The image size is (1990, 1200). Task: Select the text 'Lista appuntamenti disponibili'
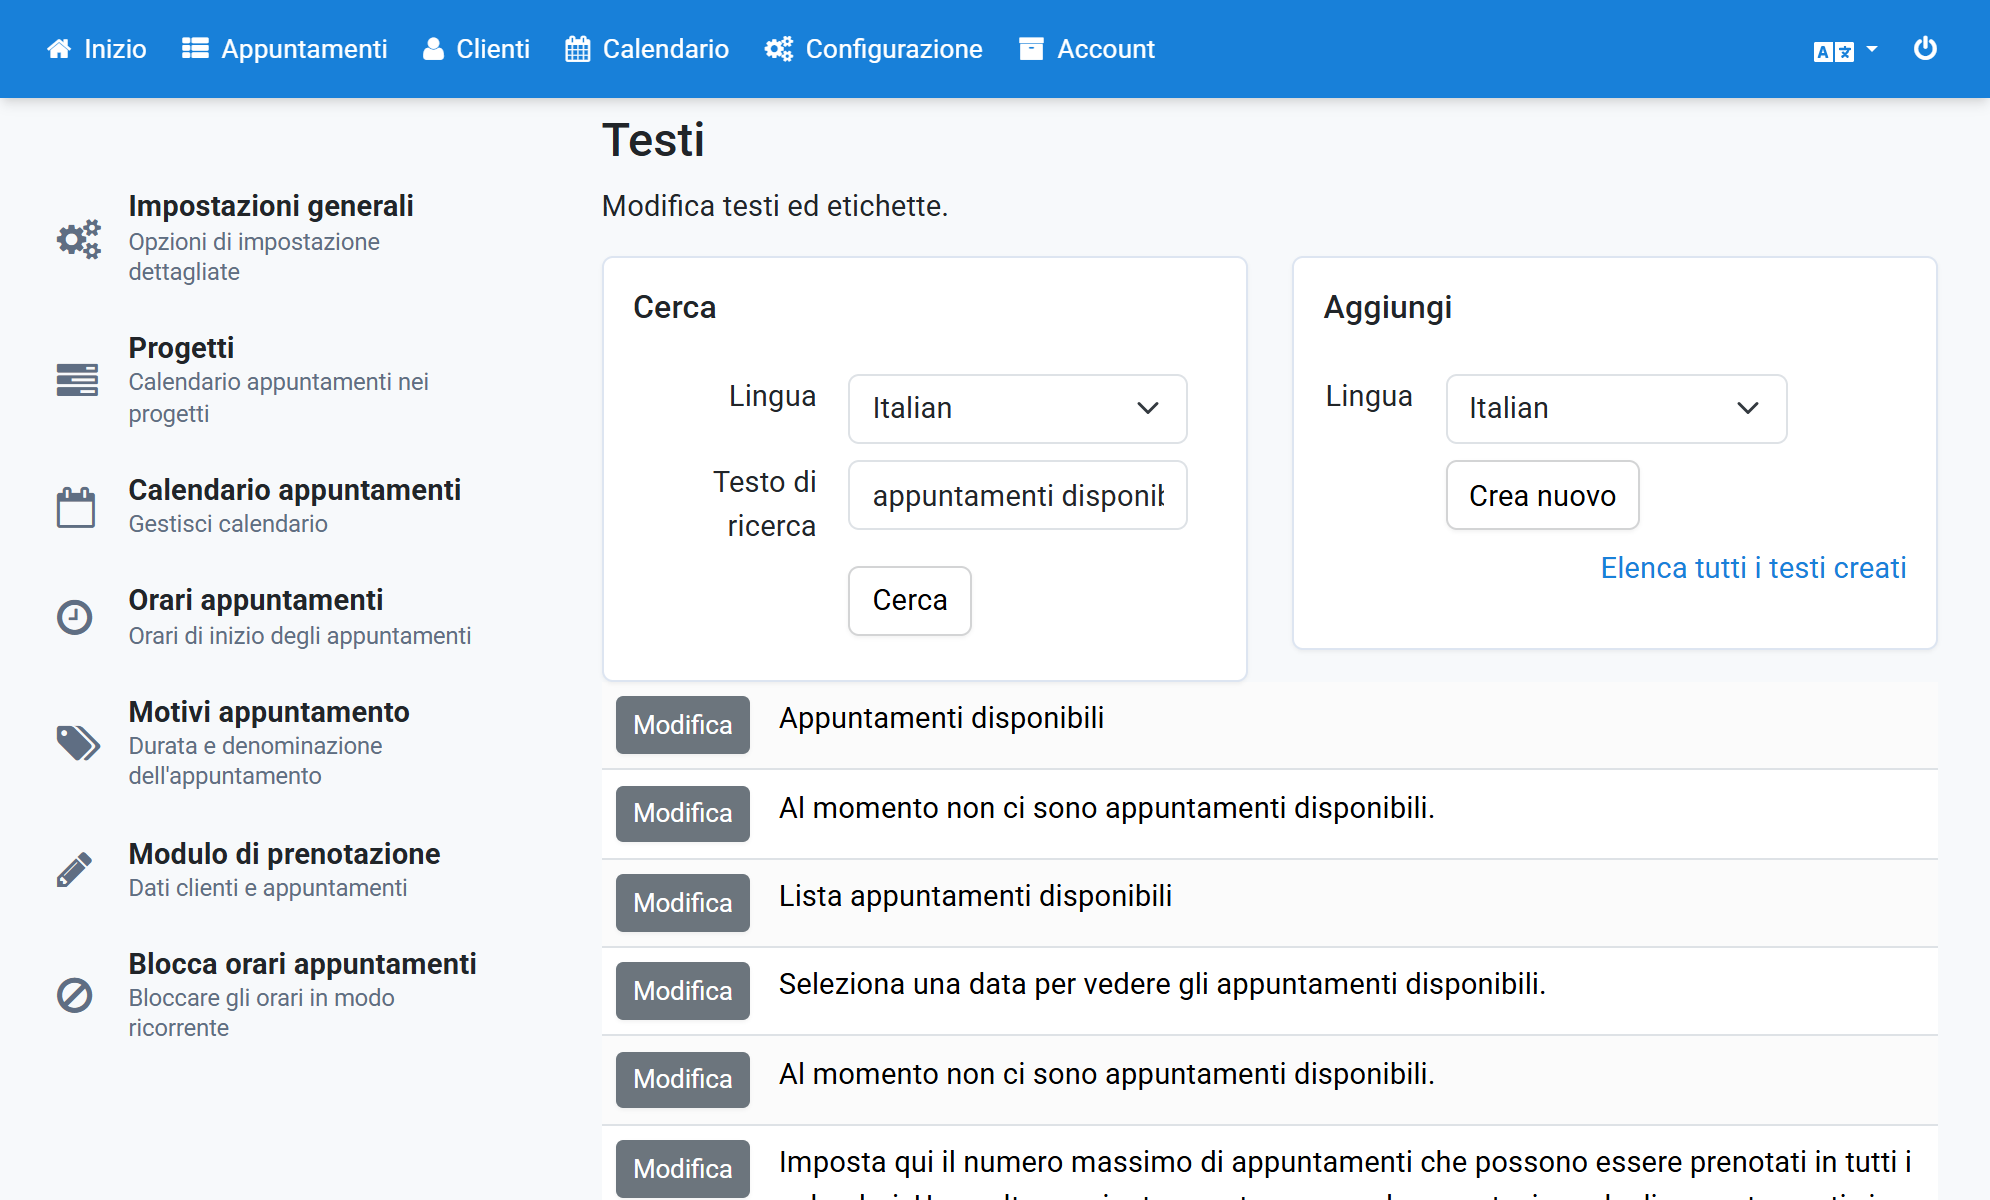975,896
